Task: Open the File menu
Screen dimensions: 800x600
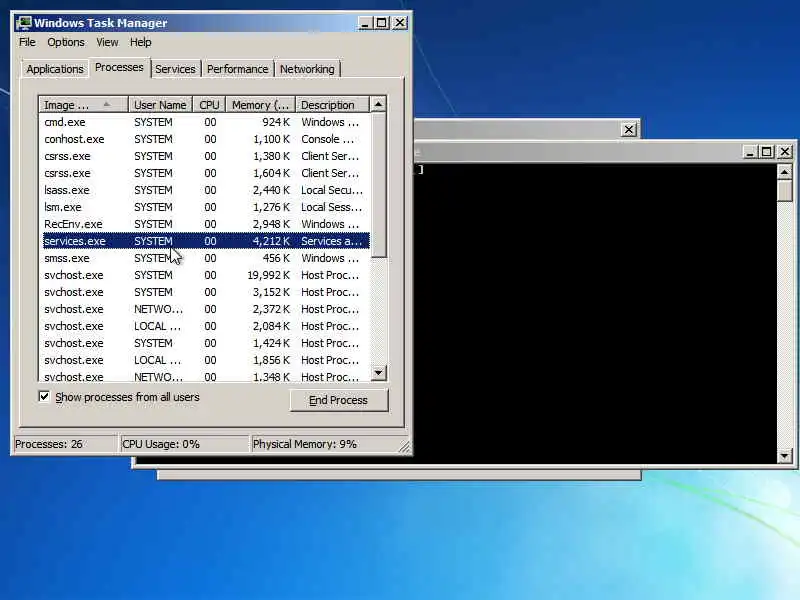Action: [x=27, y=42]
